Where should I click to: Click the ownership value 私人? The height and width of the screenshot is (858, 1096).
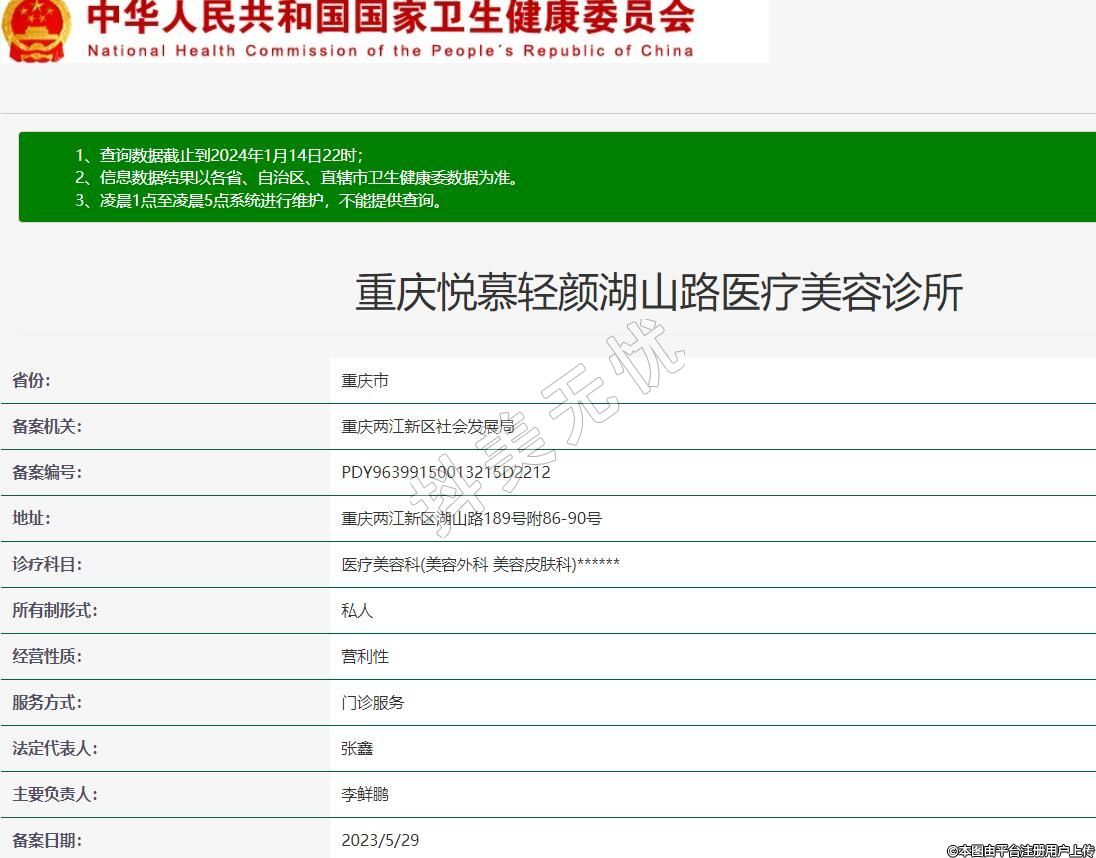tap(357, 611)
